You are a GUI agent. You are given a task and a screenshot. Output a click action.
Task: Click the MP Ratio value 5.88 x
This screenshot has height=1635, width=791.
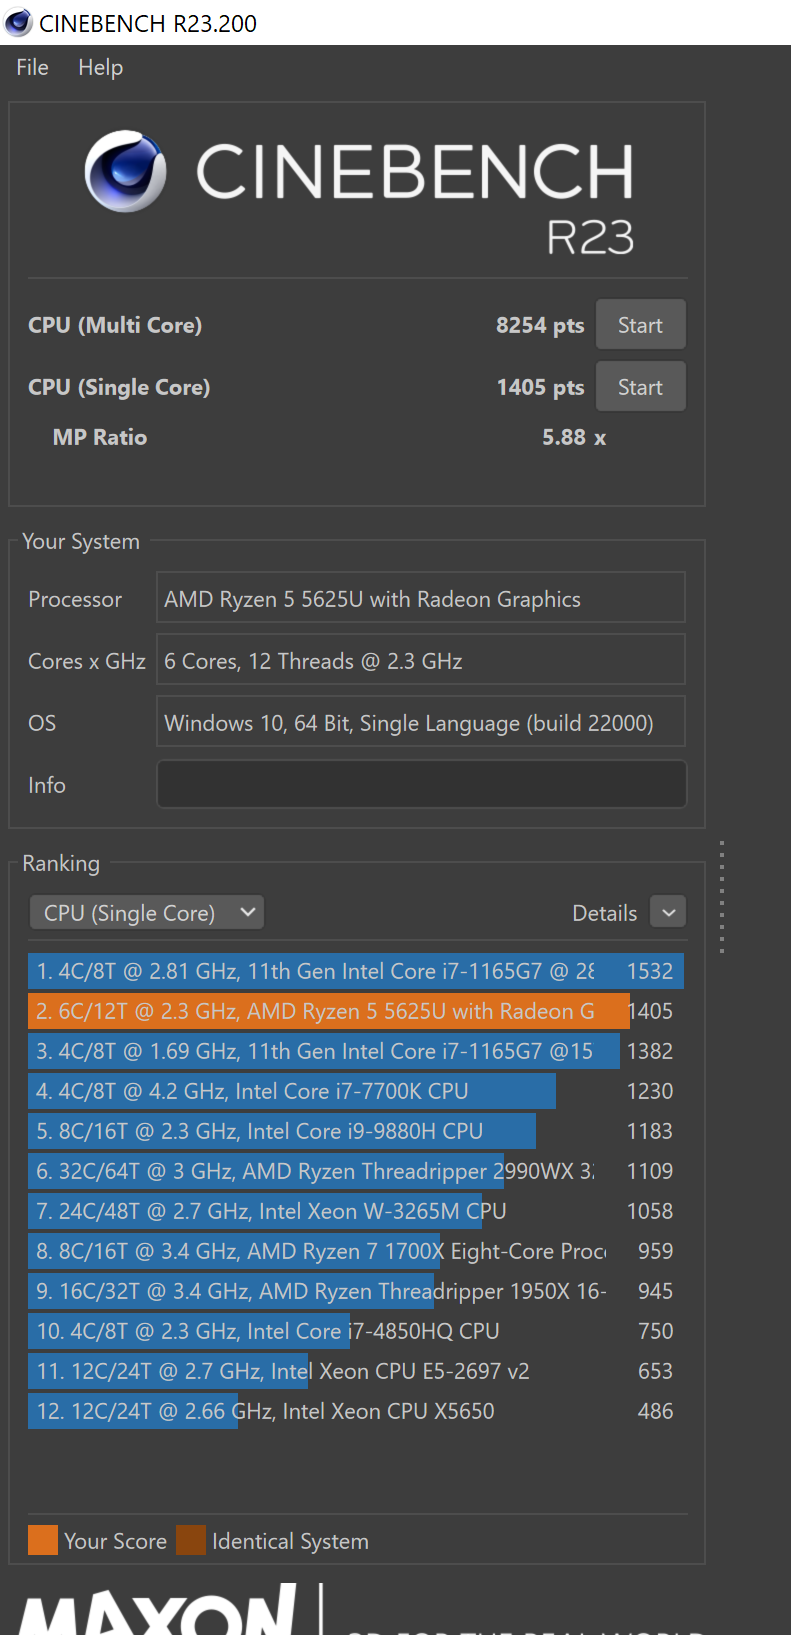pos(574,437)
